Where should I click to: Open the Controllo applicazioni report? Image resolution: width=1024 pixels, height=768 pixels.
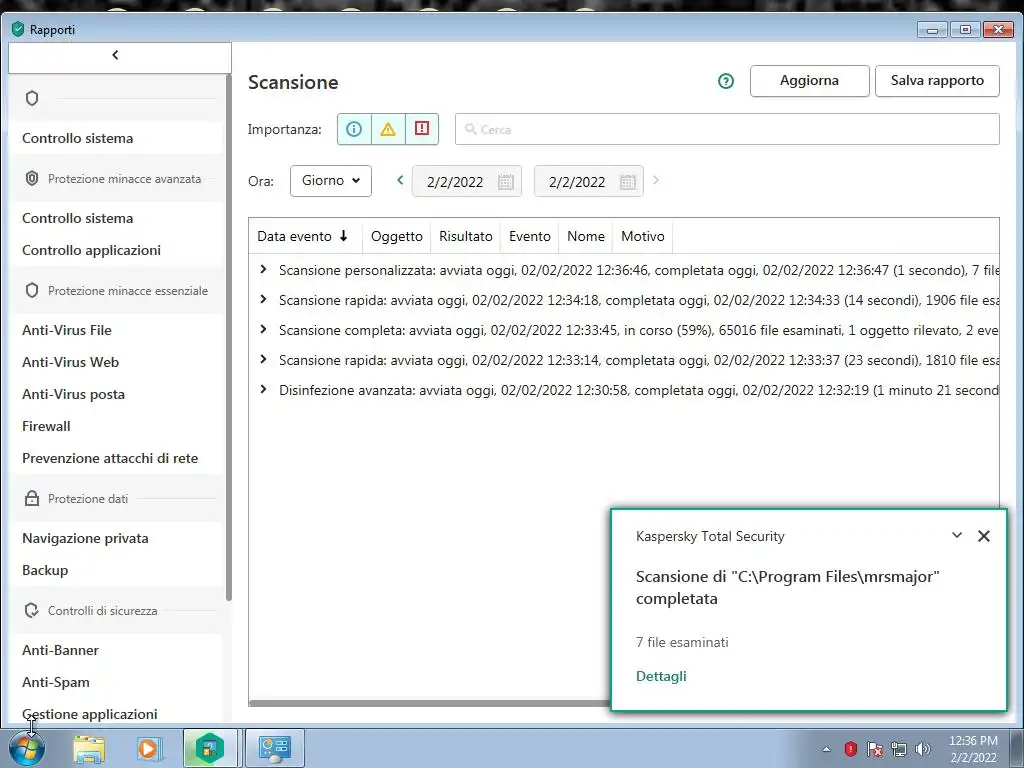91,250
